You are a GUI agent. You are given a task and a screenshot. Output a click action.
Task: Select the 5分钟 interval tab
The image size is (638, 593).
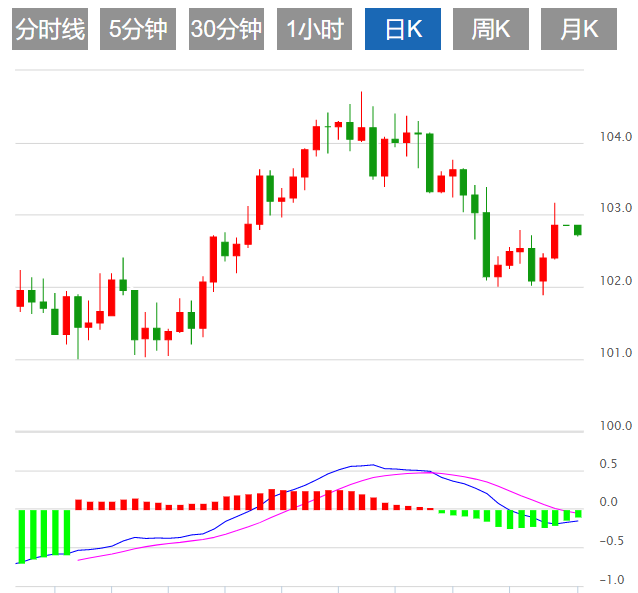[x=138, y=29]
